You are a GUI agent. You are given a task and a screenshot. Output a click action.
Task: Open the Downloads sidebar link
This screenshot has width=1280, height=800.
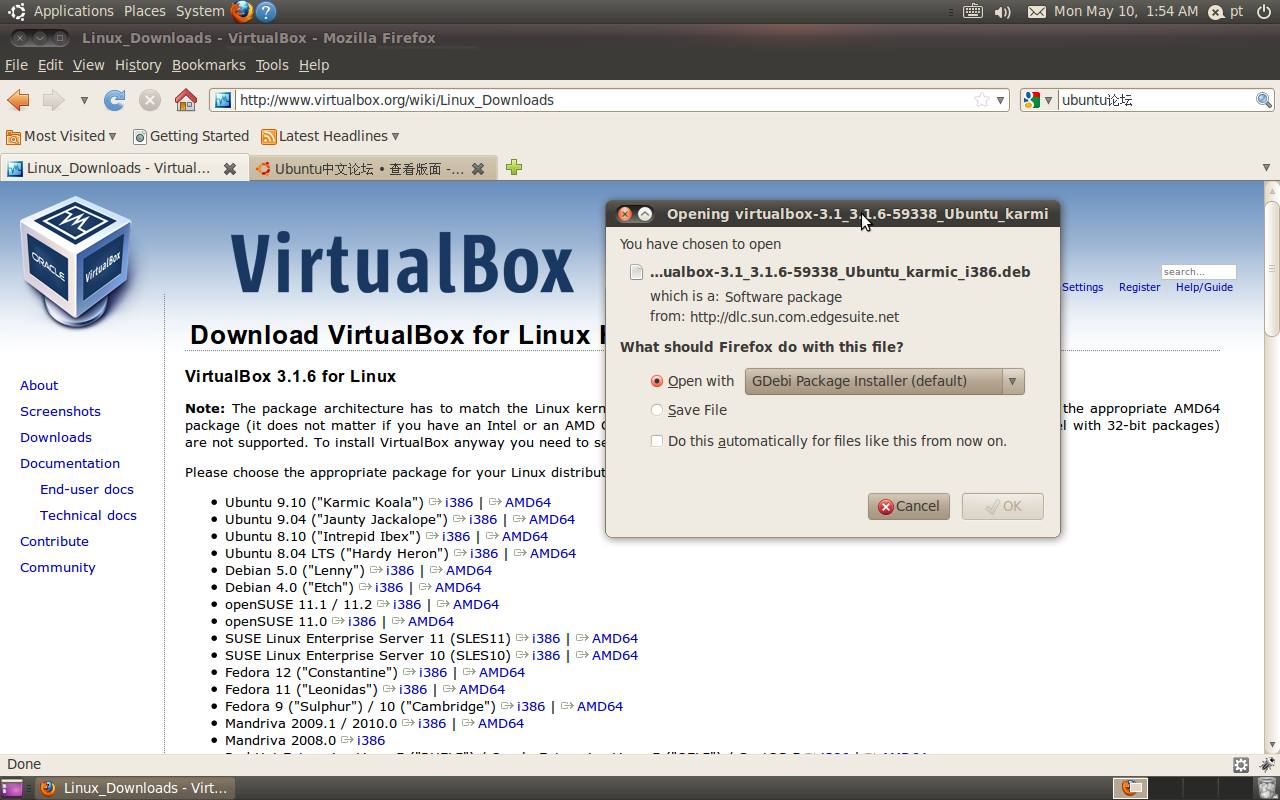click(56, 437)
